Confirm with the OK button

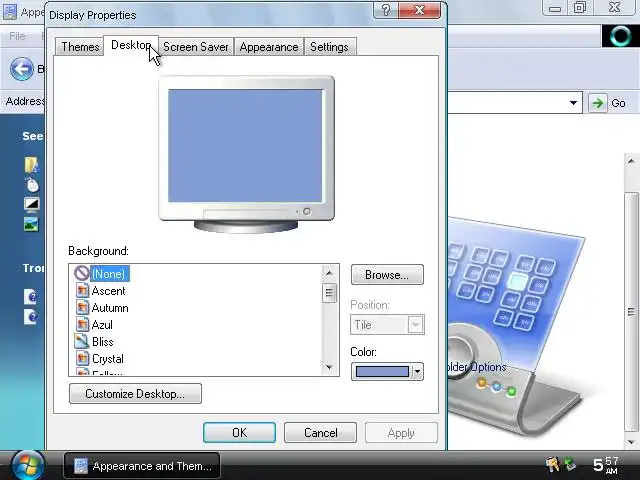pos(239,433)
